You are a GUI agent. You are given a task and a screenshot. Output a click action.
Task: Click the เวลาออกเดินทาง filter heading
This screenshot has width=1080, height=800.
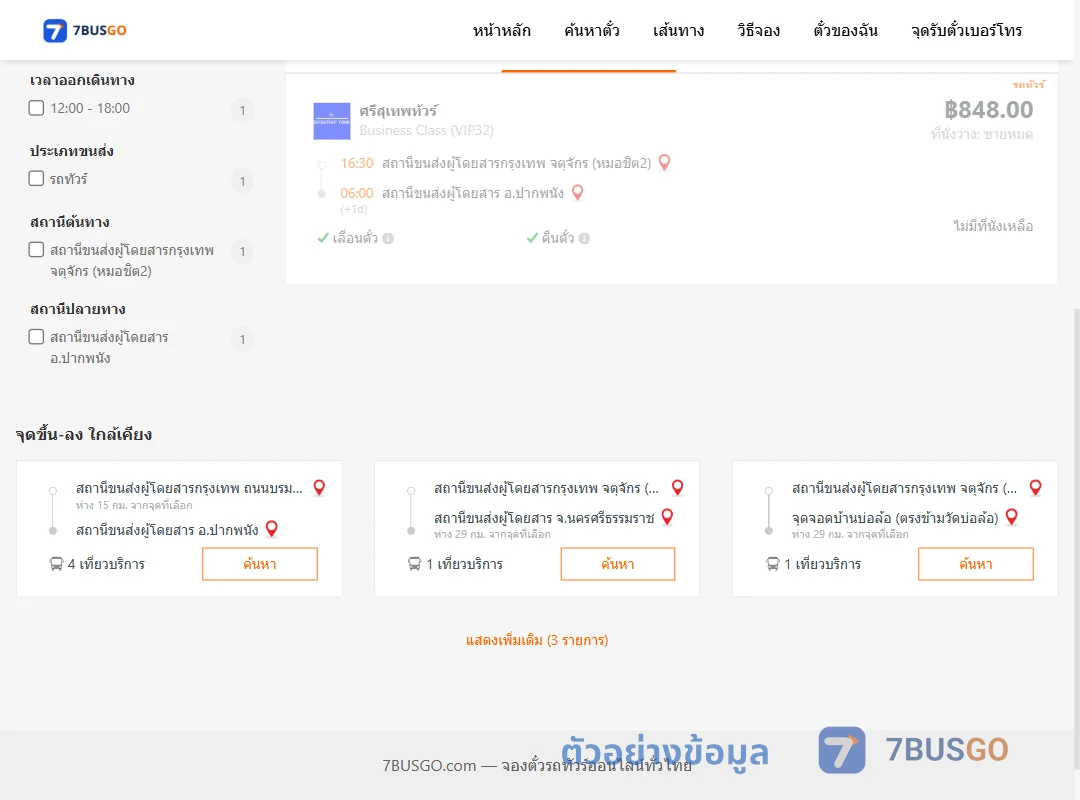coord(82,80)
